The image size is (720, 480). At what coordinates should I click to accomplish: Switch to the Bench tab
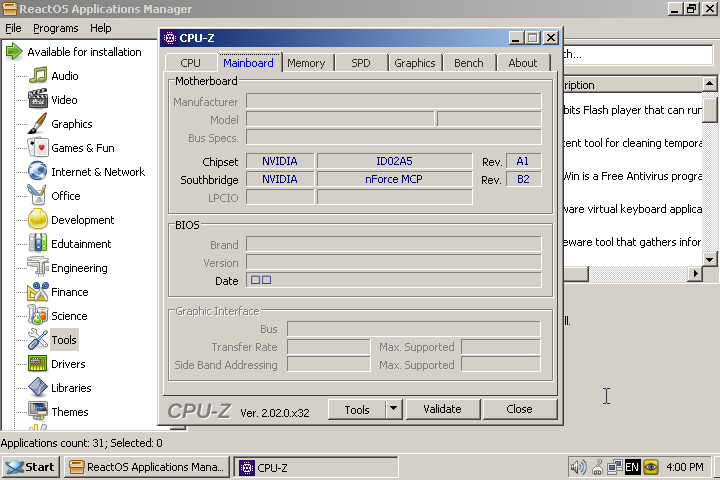click(469, 63)
